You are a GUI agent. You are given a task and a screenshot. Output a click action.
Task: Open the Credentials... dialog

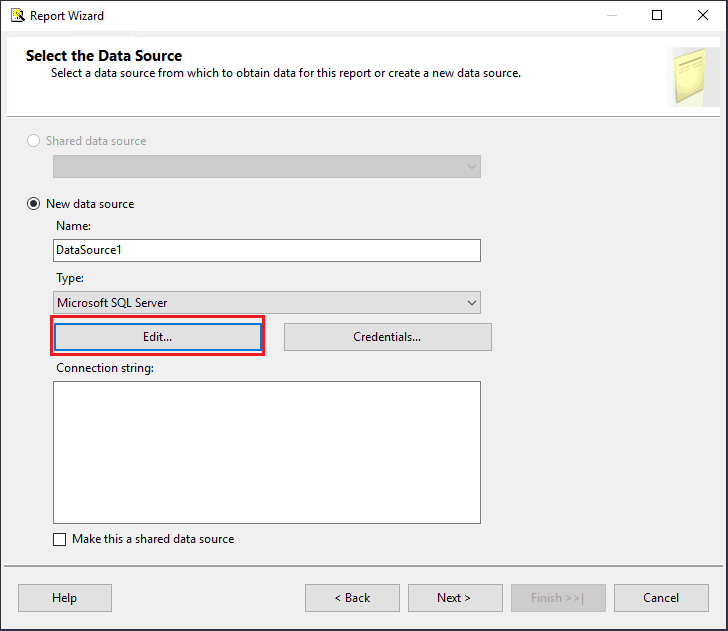pos(388,337)
